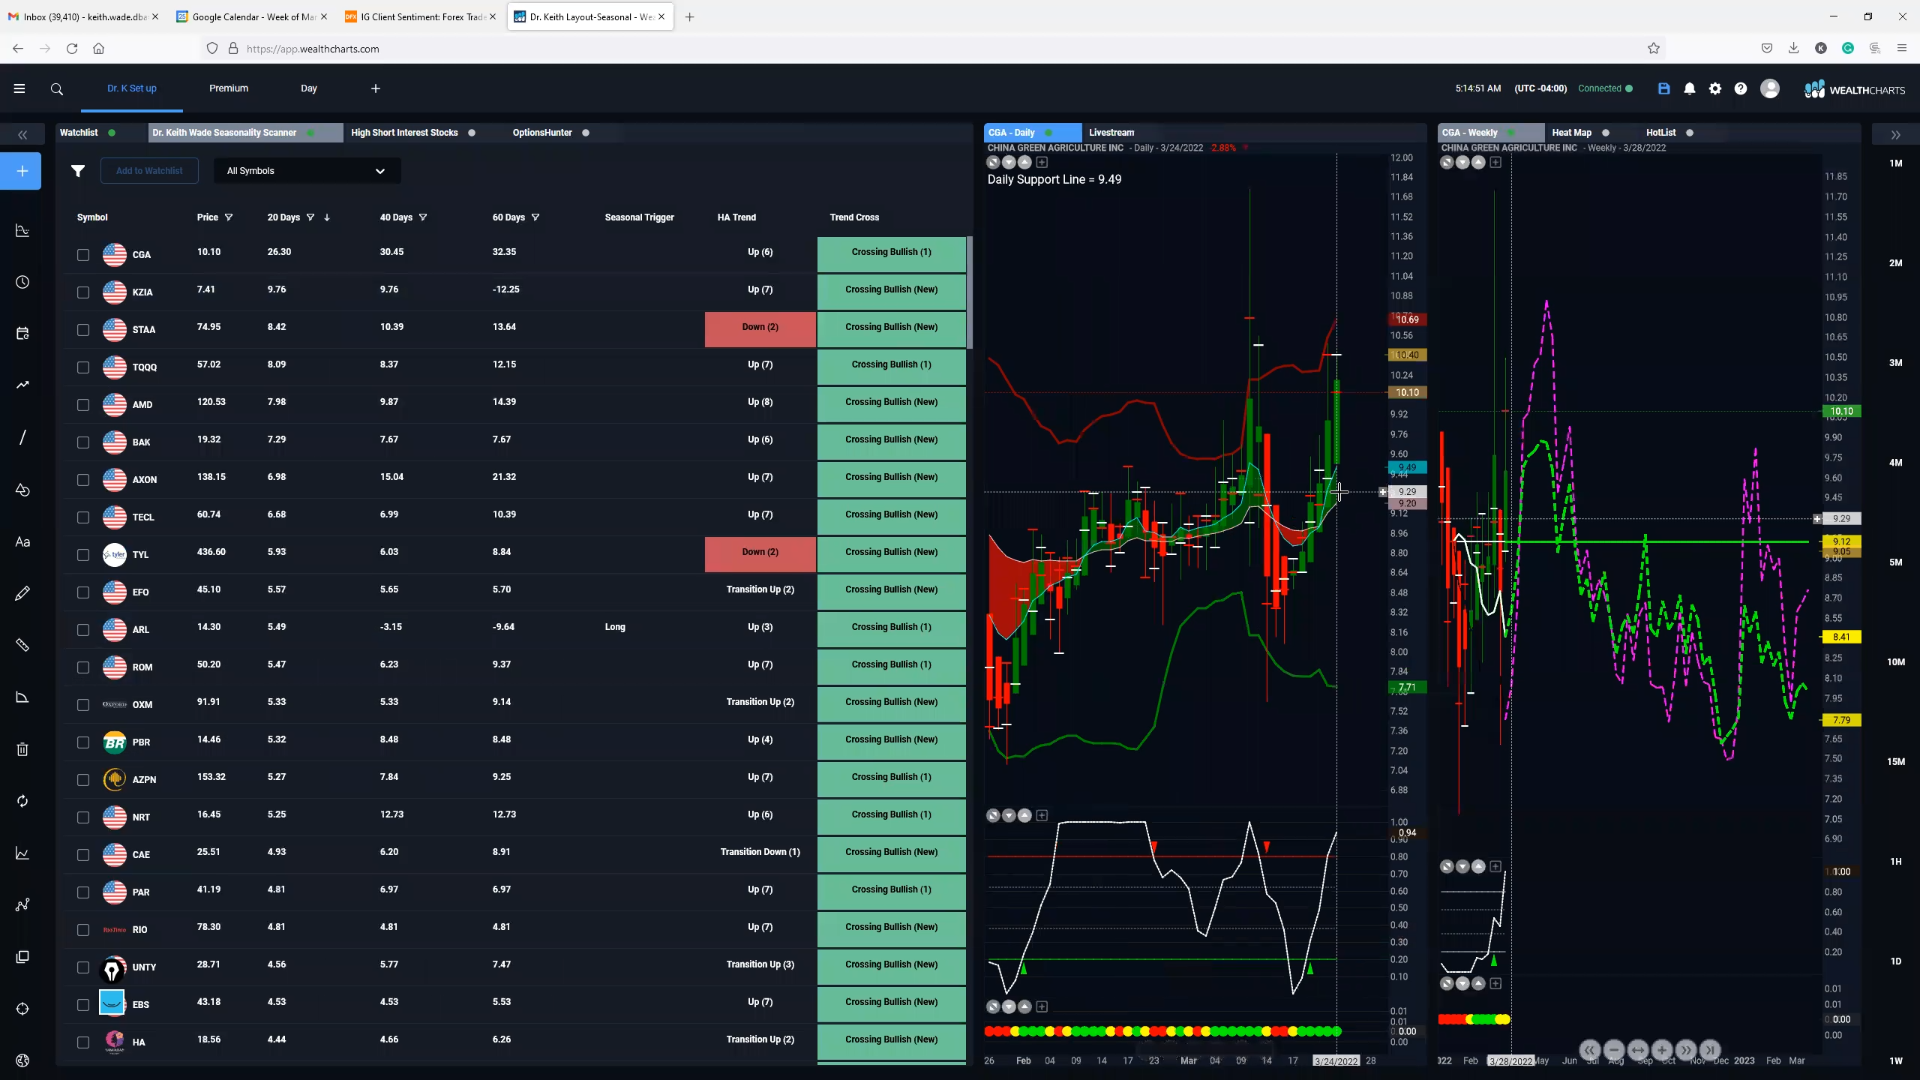The image size is (1920, 1080).
Task: Tick the checkbox for PBR row
Action: click(x=83, y=743)
